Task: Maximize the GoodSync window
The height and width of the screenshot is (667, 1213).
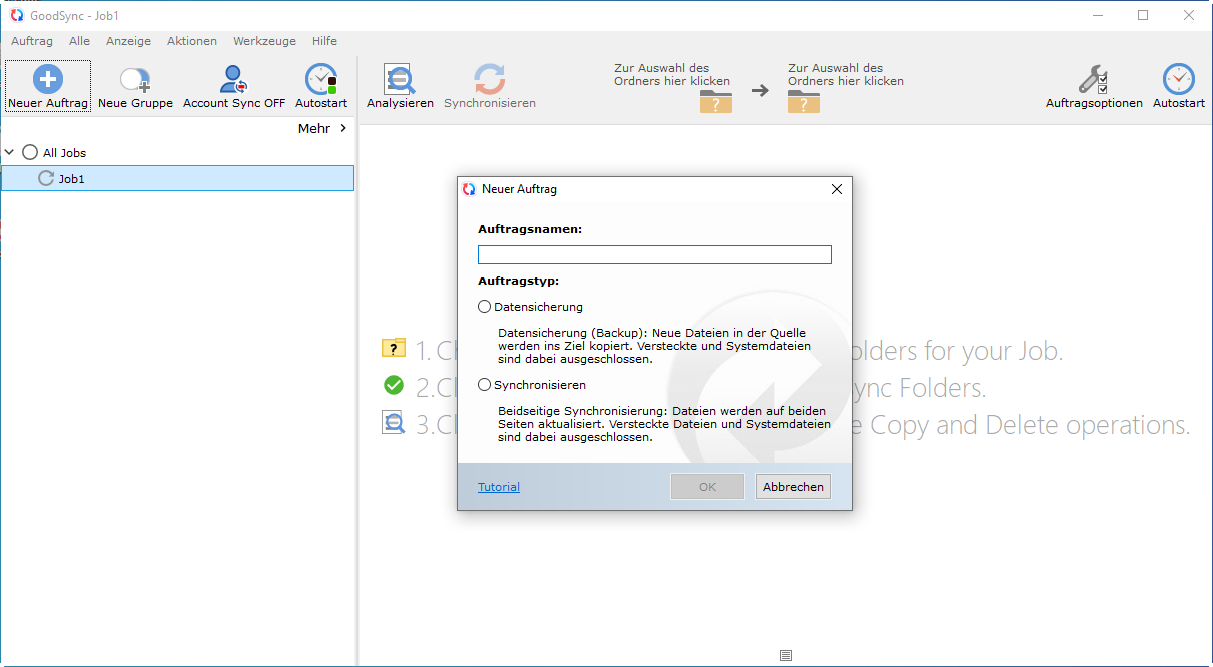Action: 1143,15
